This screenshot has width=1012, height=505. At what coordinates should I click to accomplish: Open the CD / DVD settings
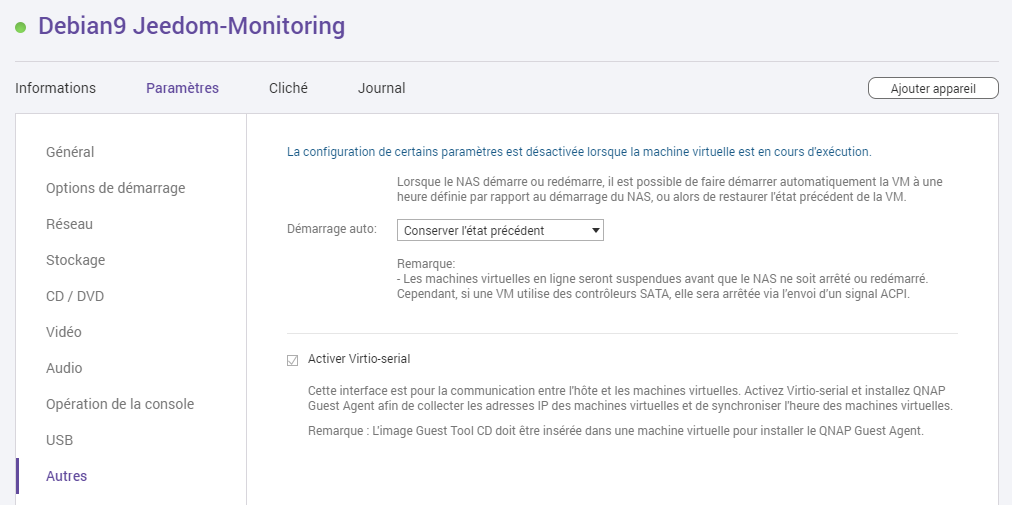[x=75, y=296]
